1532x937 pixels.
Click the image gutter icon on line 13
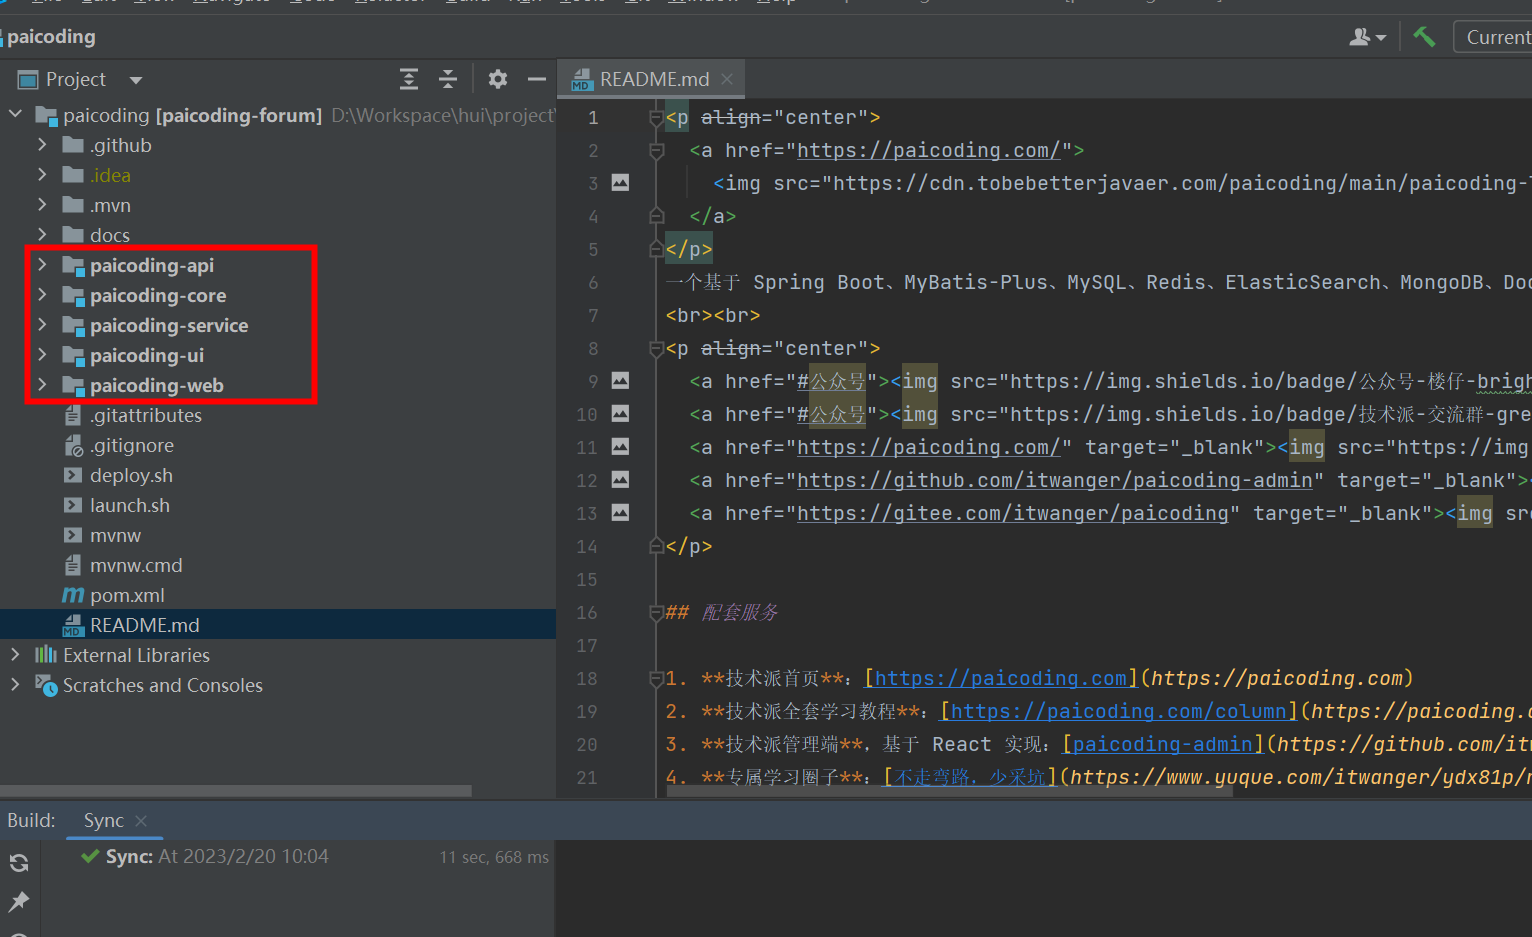coord(621,513)
